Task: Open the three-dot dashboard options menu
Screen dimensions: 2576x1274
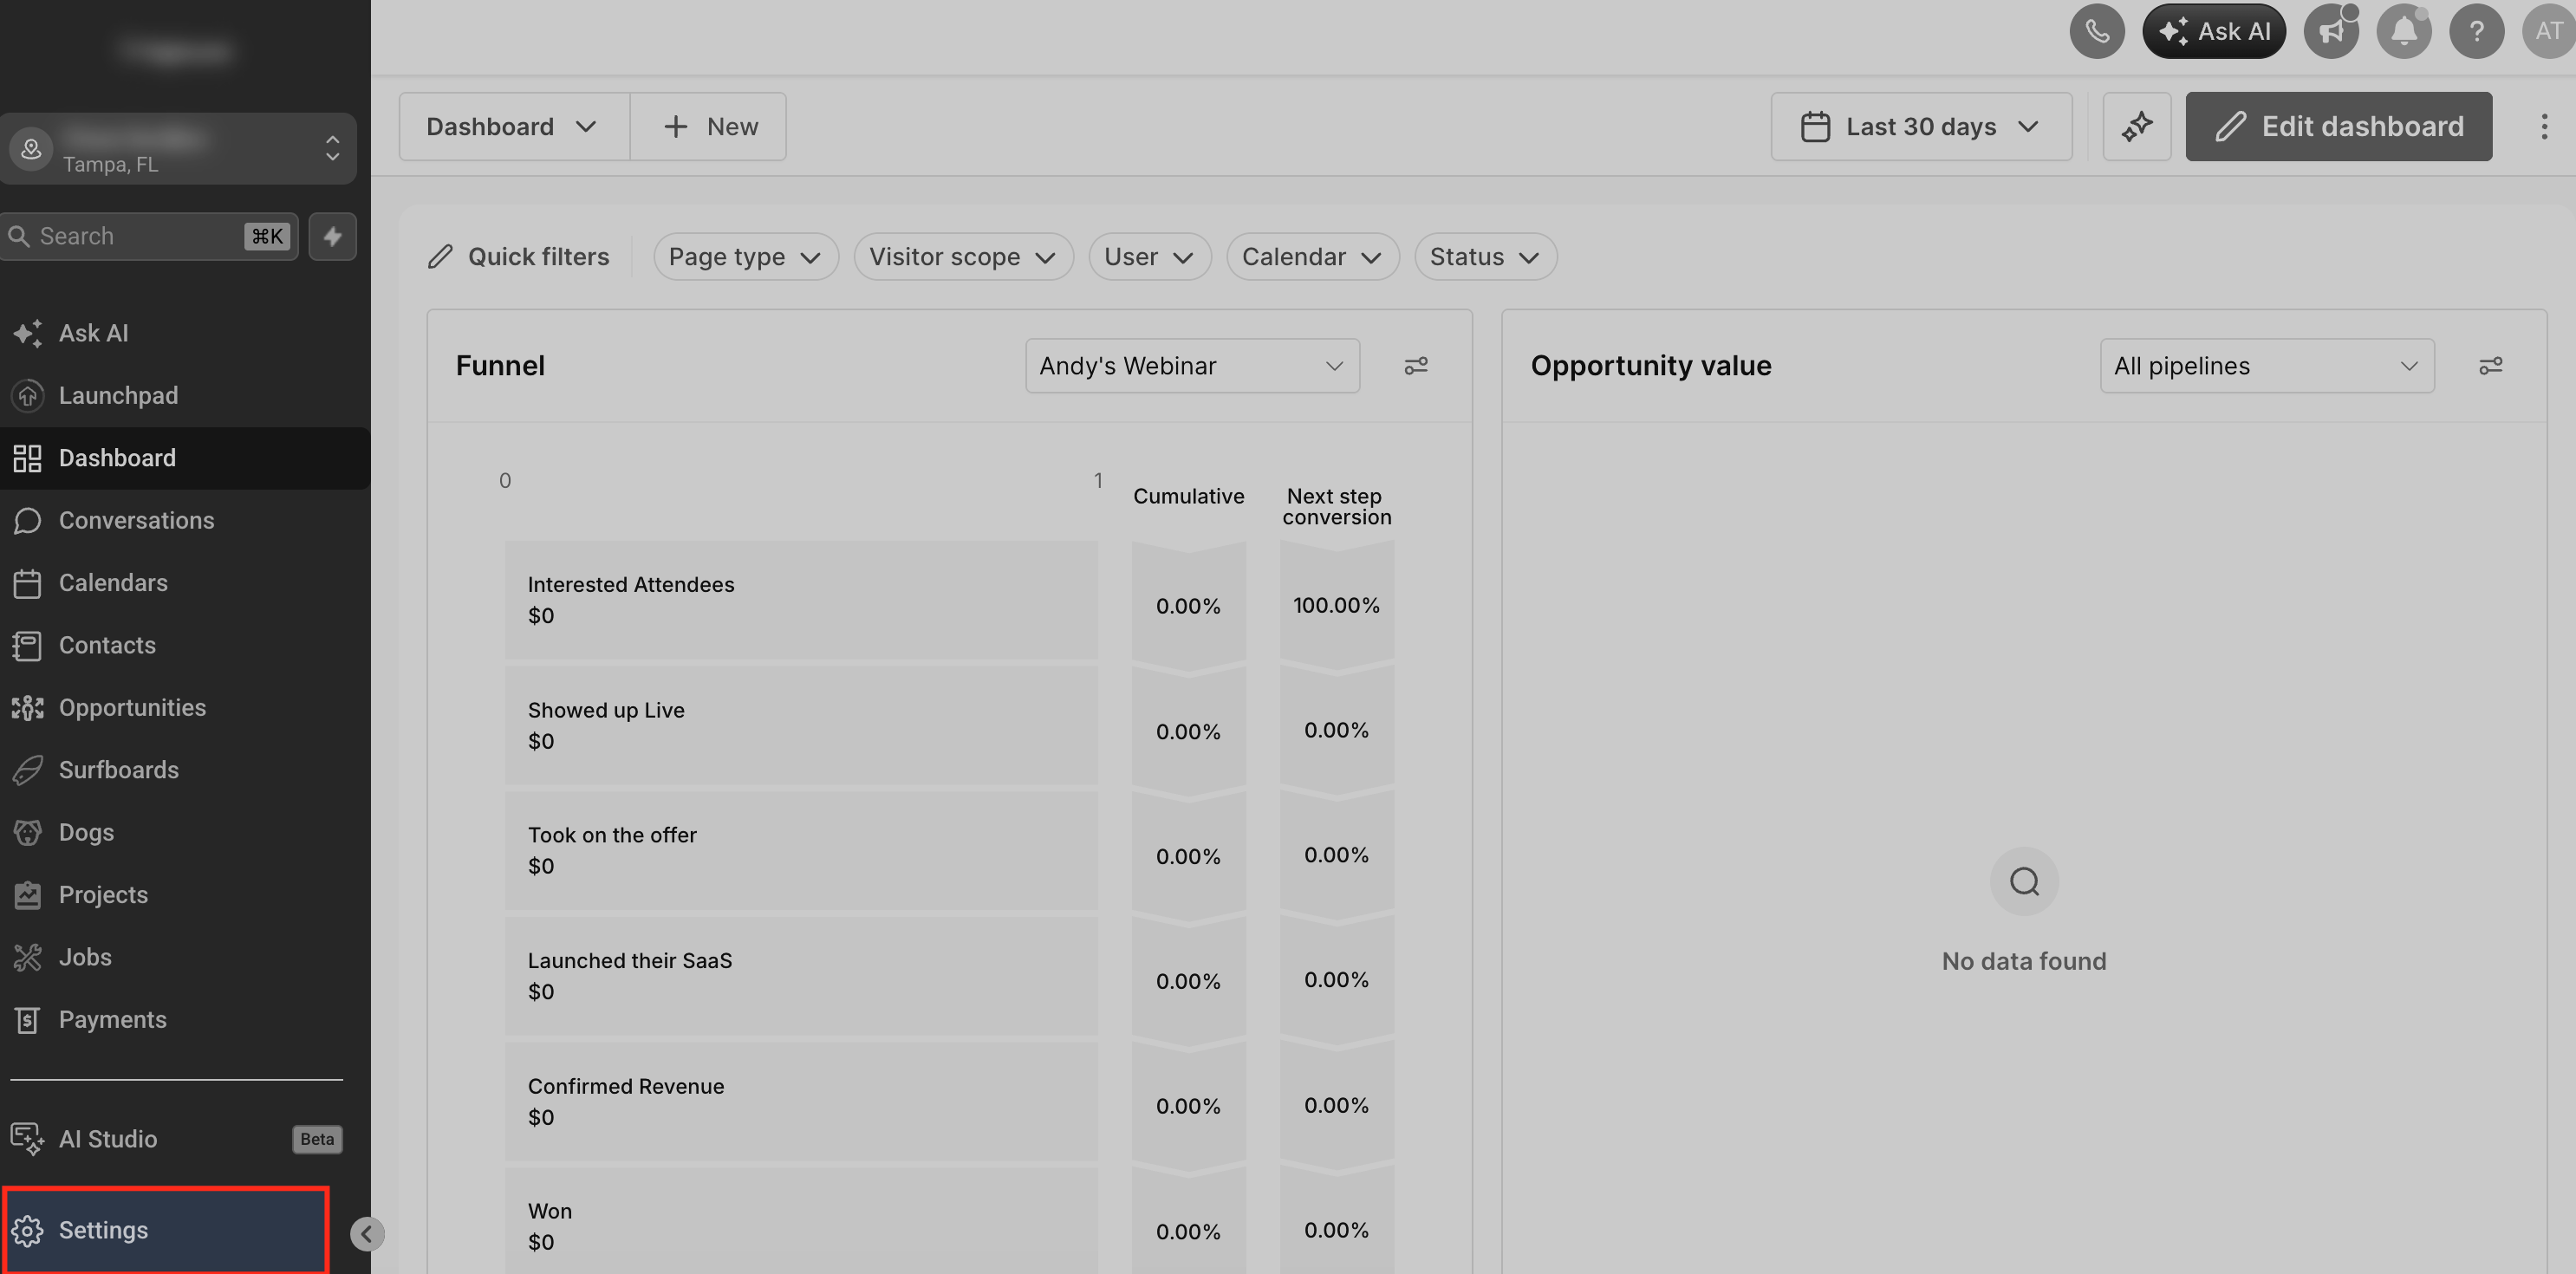Action: click(2544, 126)
